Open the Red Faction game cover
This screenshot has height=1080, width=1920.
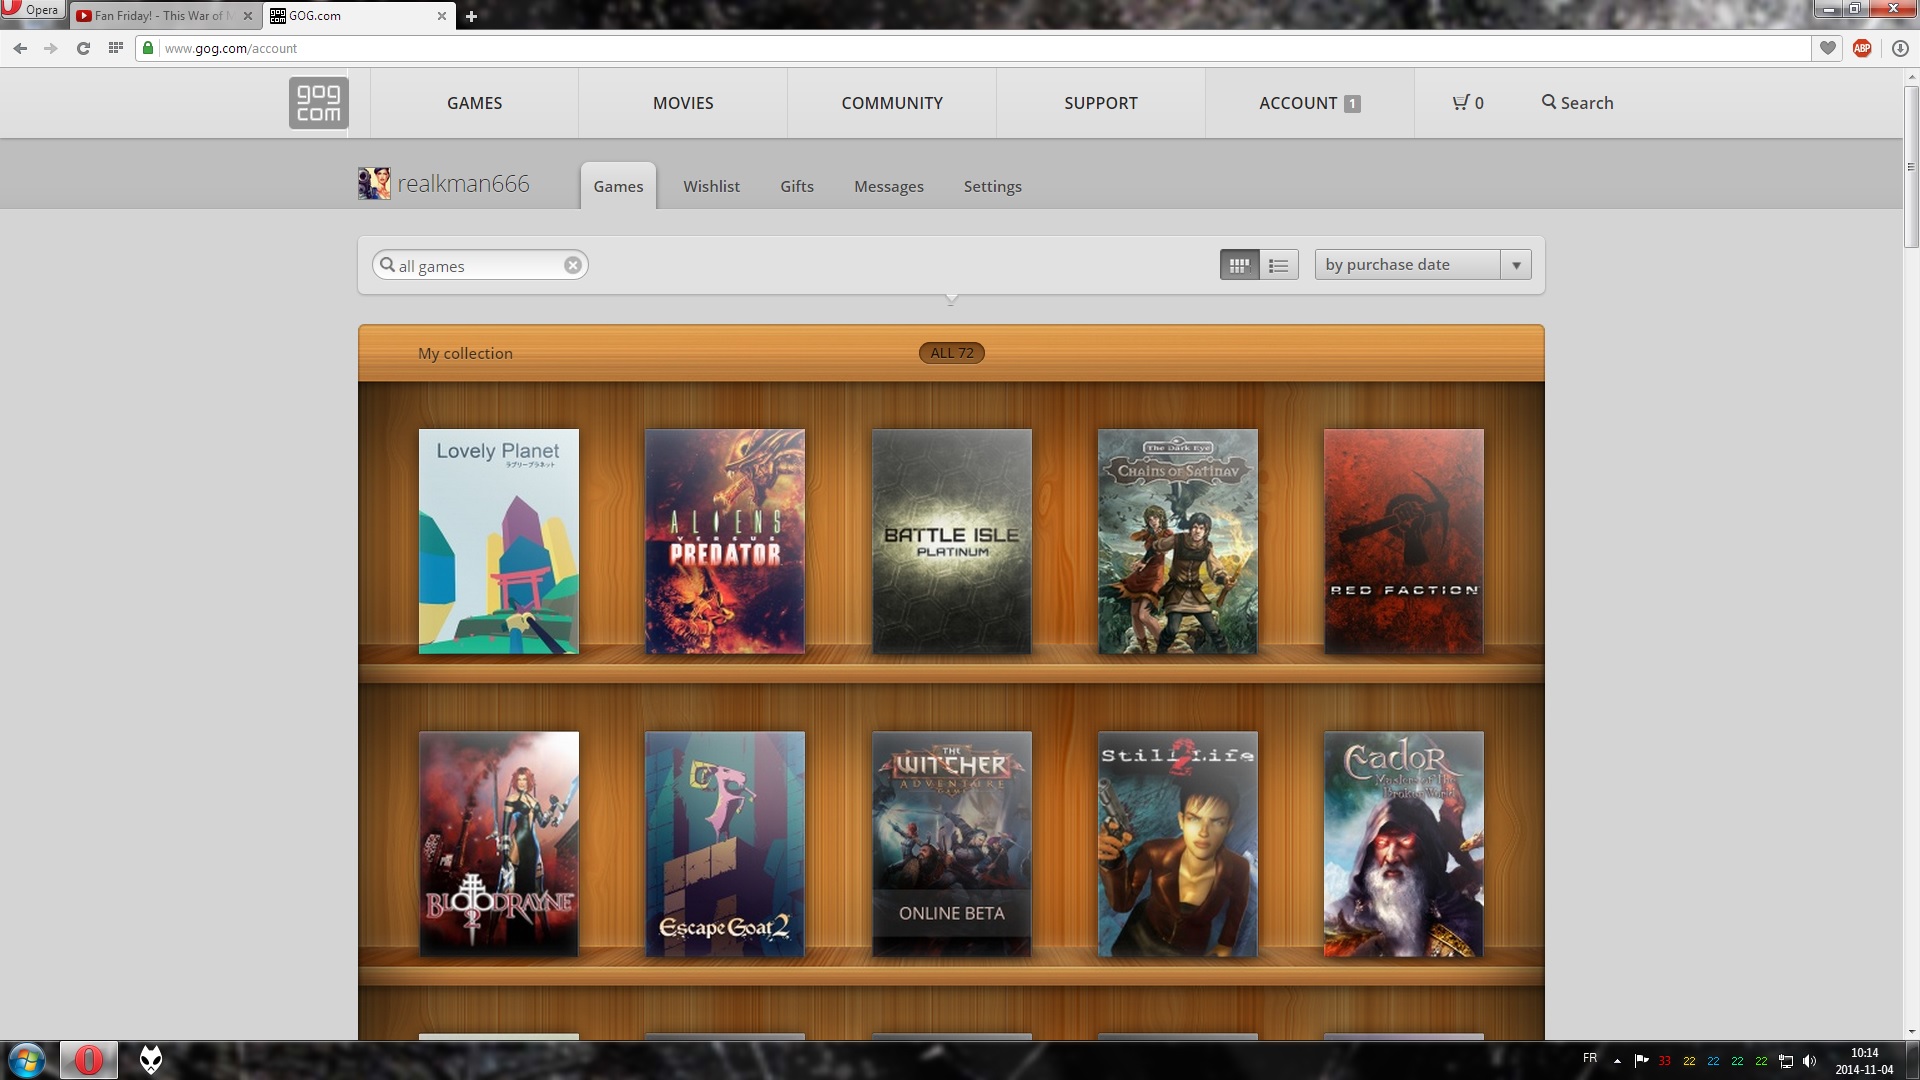click(1404, 542)
